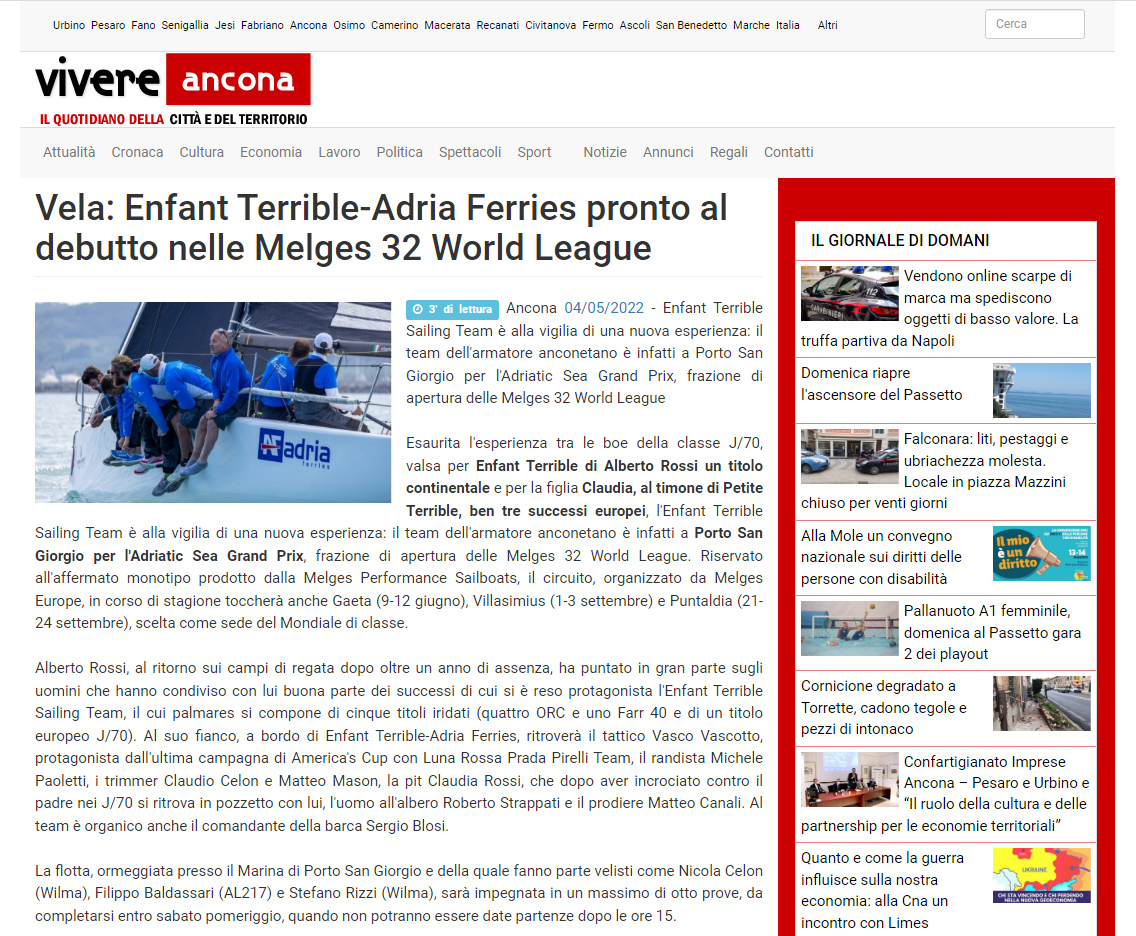The width and height of the screenshot is (1136, 936).
Task: Open the Altri cities dropdown
Action: tap(827, 25)
